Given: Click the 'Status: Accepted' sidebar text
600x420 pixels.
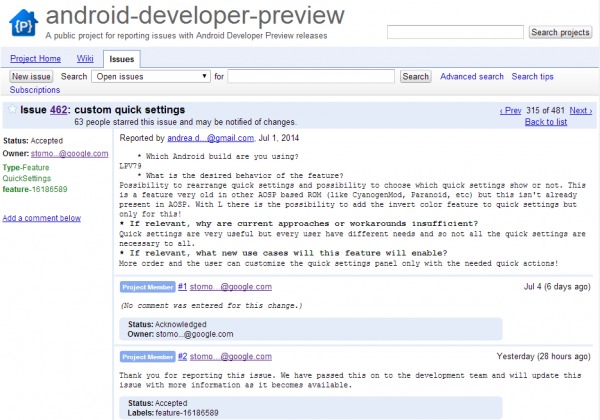Looking at the screenshot, I should [x=33, y=141].
